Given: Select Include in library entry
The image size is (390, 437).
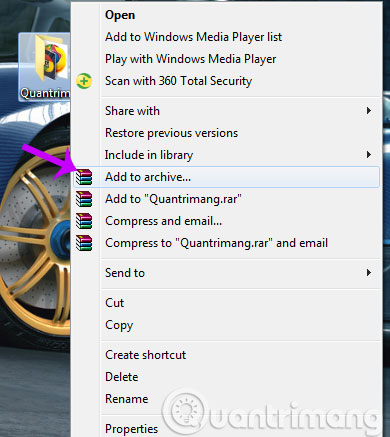Looking at the screenshot, I should [227, 155].
